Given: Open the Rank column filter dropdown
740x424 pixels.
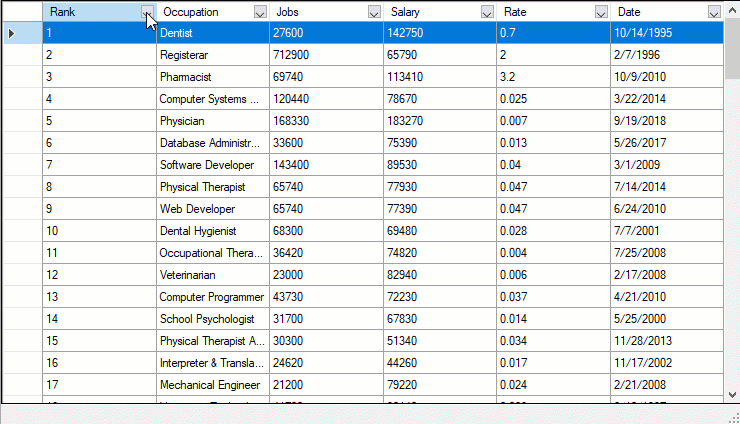Looking at the screenshot, I should [x=147, y=12].
